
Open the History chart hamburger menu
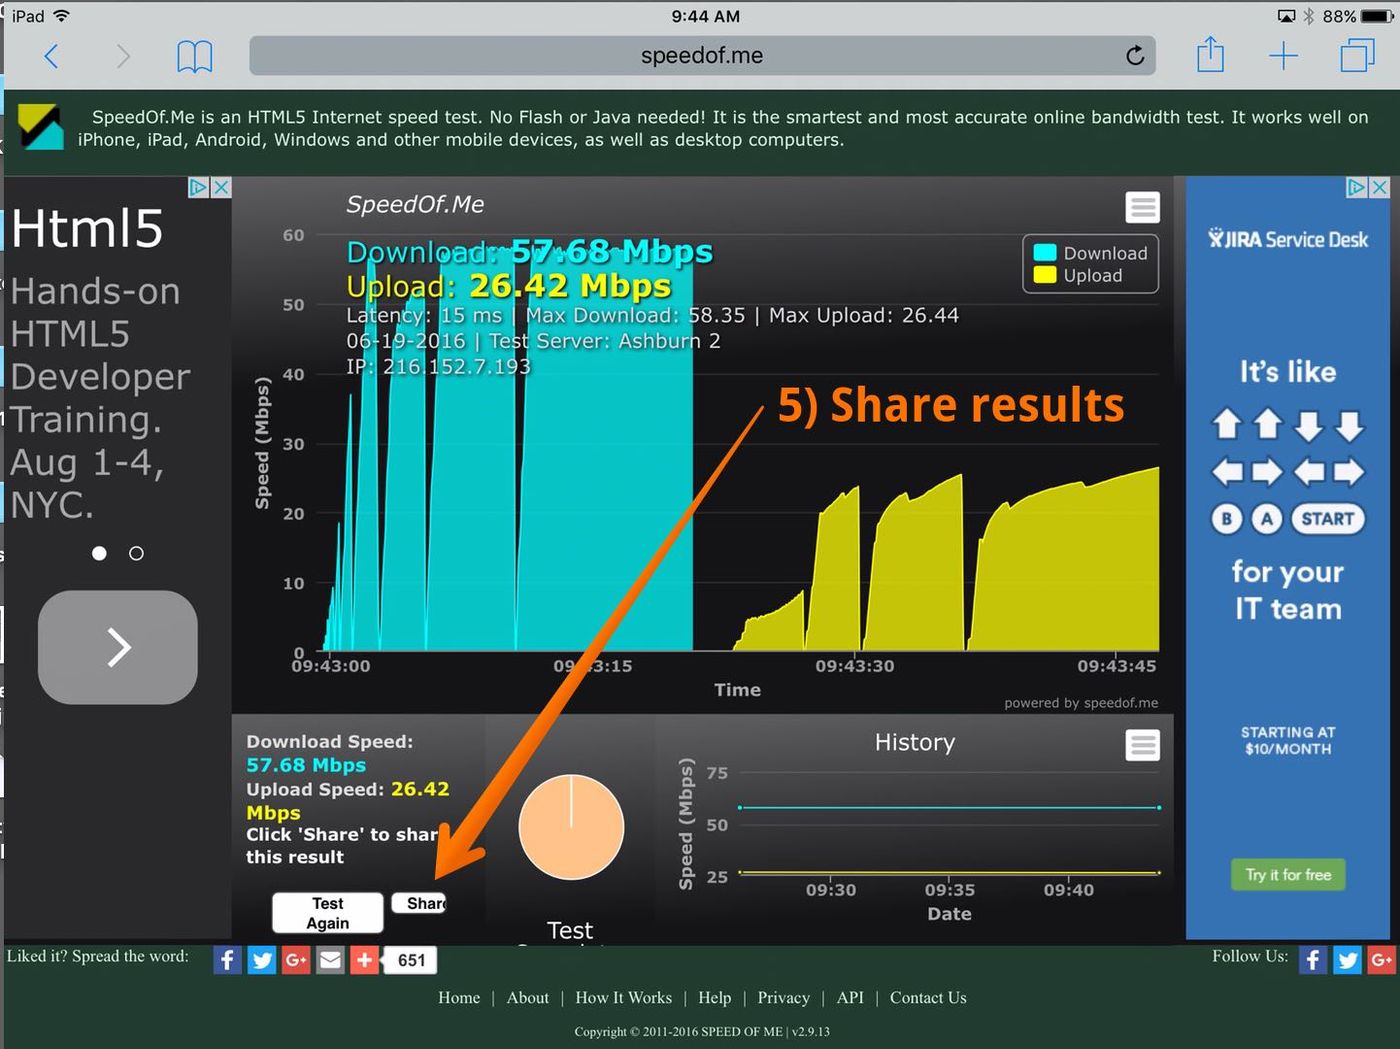click(x=1143, y=745)
